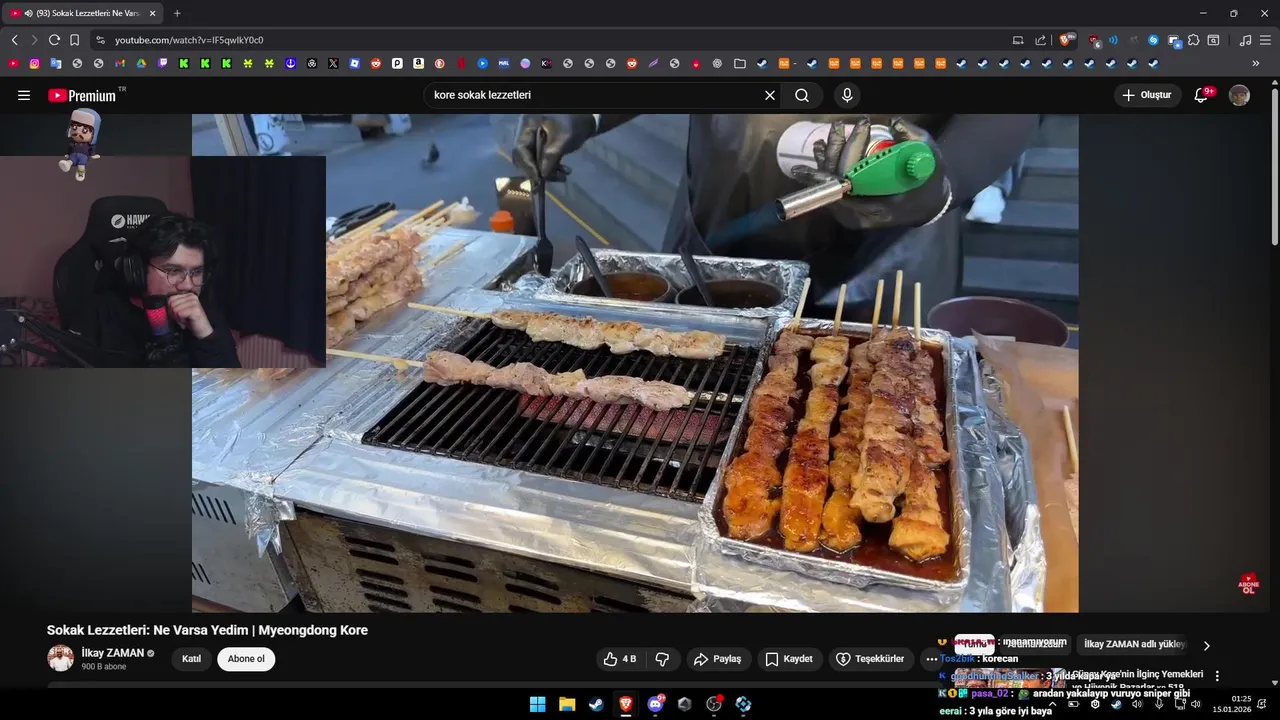Open Brave Shields lion icon

click(x=1067, y=40)
